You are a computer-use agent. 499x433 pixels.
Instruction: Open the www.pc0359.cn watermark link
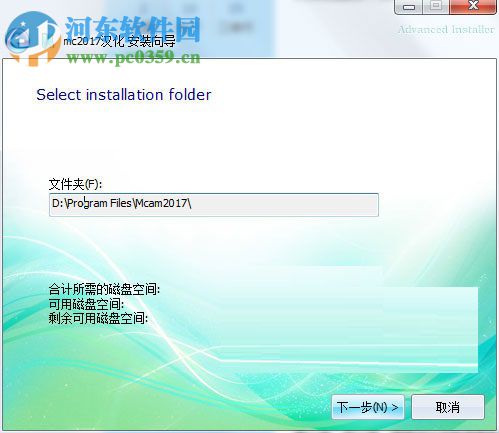pyautogui.click(x=133, y=58)
